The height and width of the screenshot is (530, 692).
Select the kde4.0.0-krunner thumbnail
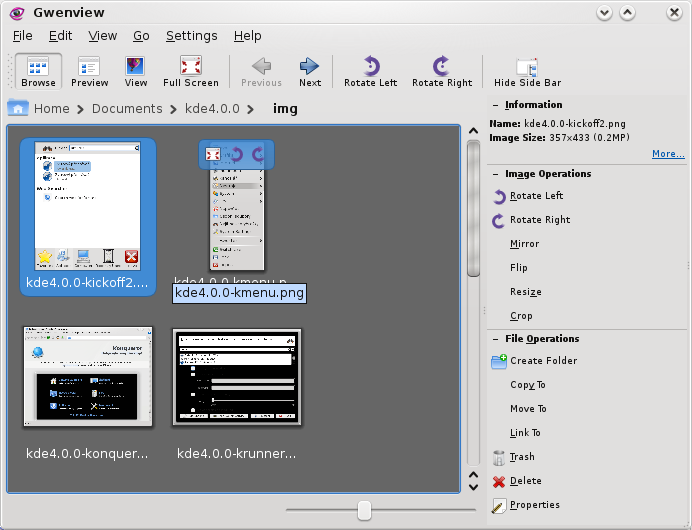[237, 377]
